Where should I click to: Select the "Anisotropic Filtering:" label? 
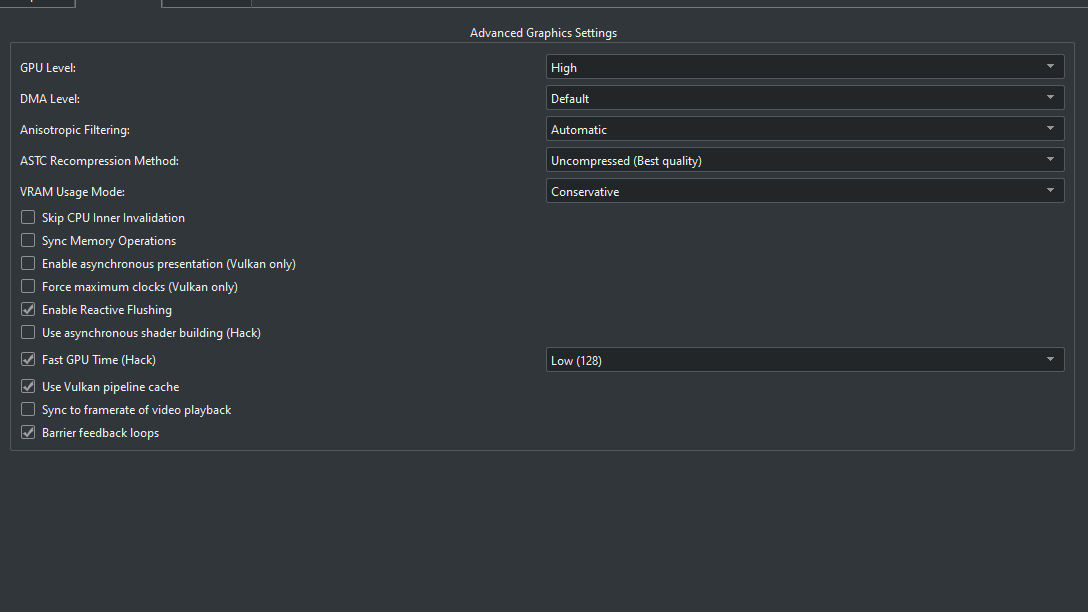pyautogui.click(x=75, y=130)
